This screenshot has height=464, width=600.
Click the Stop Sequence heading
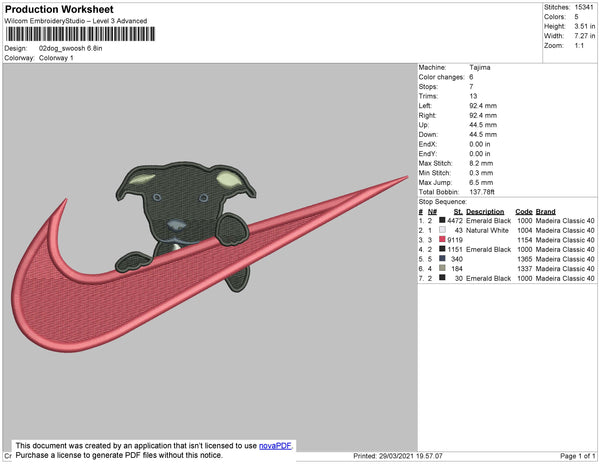[x=443, y=202]
